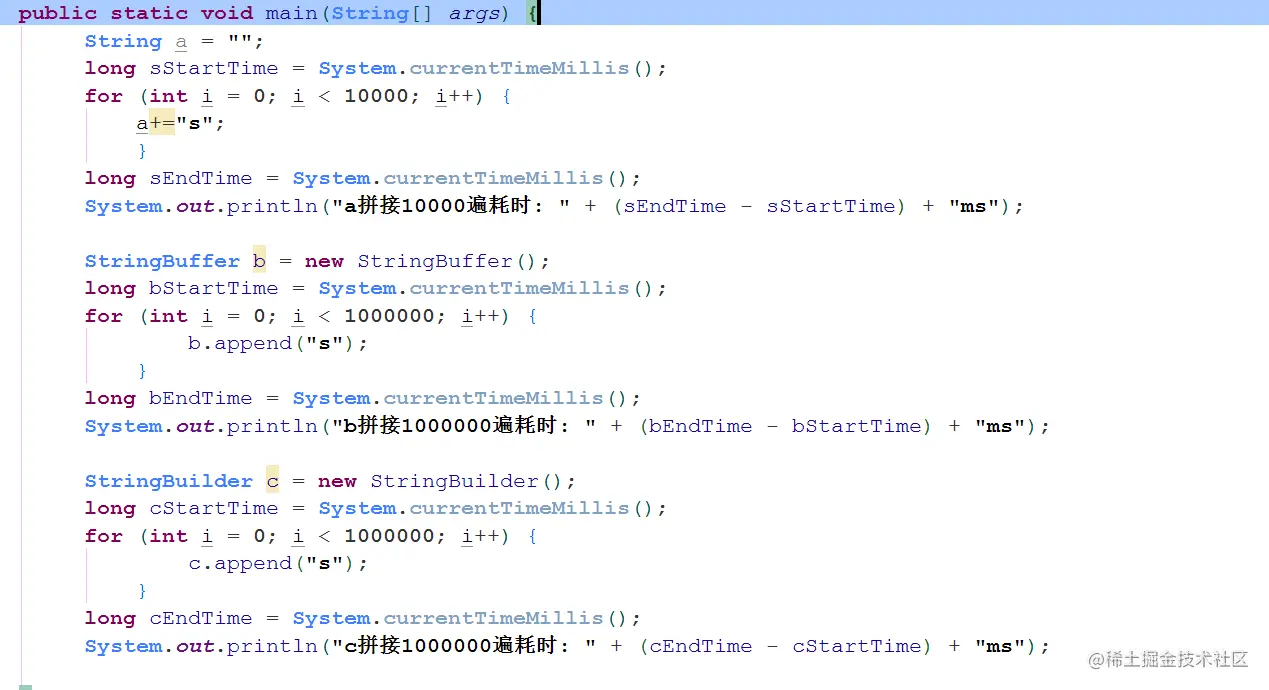Click "sEndTime" in its long declaration line
The width and height of the screenshot is (1269, 690).
[x=201, y=178]
